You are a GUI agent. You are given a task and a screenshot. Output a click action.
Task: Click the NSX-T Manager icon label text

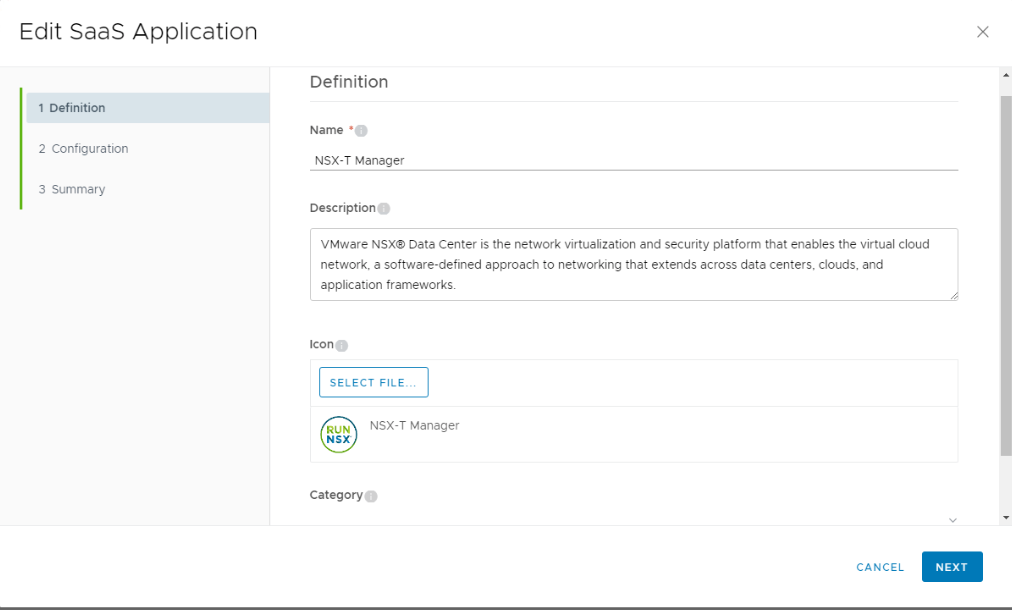[x=414, y=425]
